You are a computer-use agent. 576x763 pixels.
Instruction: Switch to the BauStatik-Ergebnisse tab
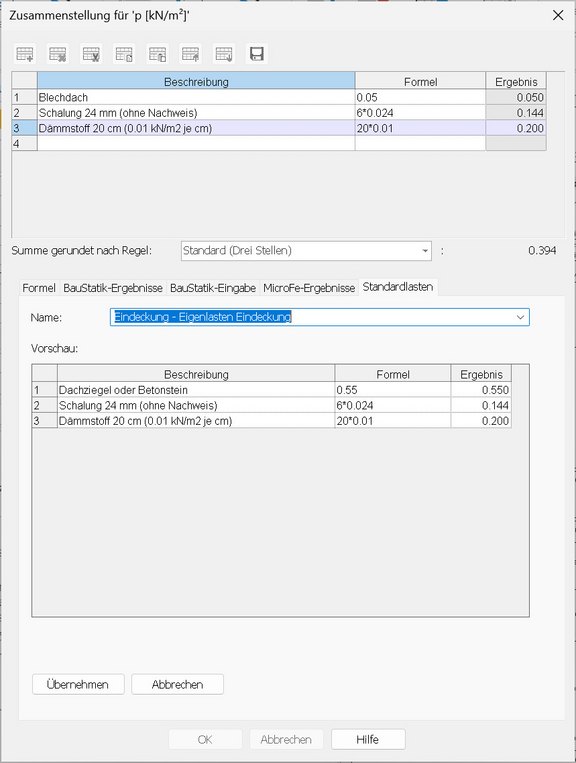(x=113, y=288)
